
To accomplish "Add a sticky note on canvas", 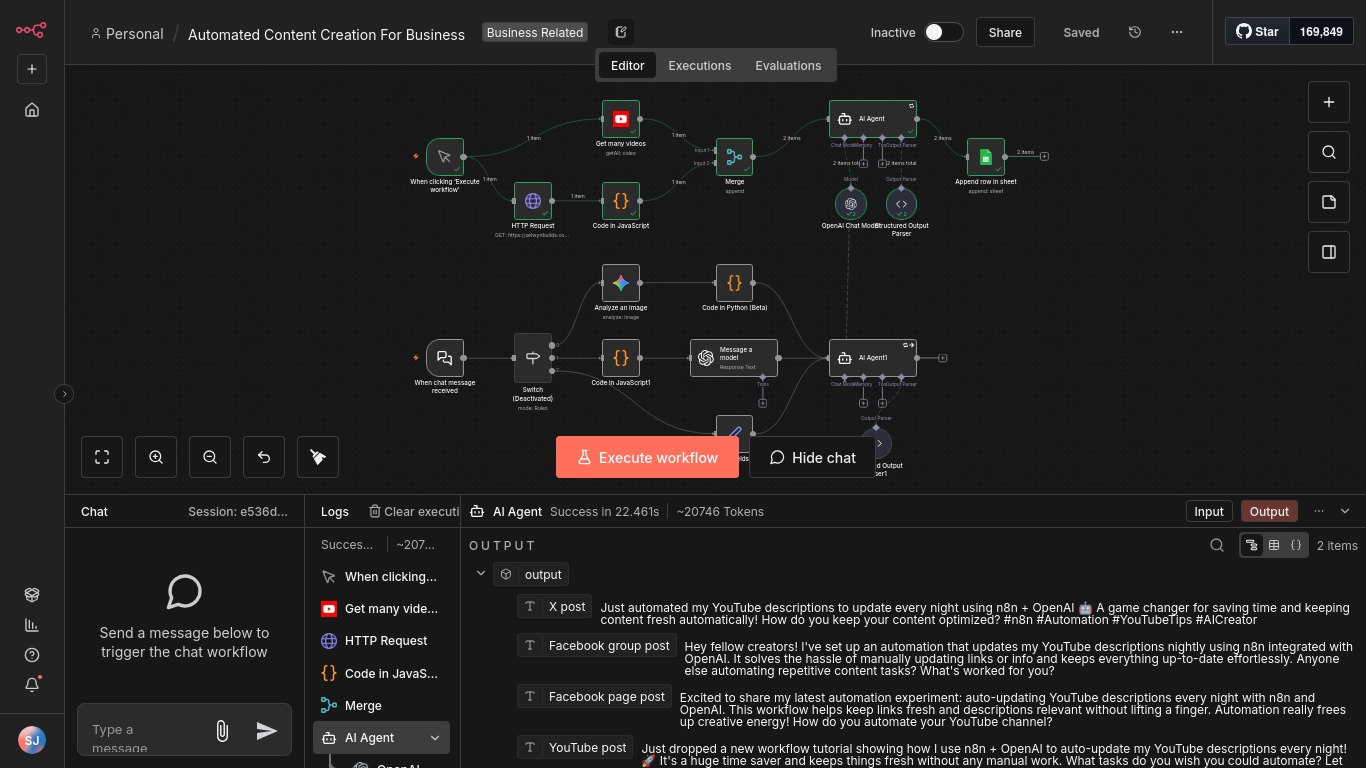I will (x=1329, y=202).
